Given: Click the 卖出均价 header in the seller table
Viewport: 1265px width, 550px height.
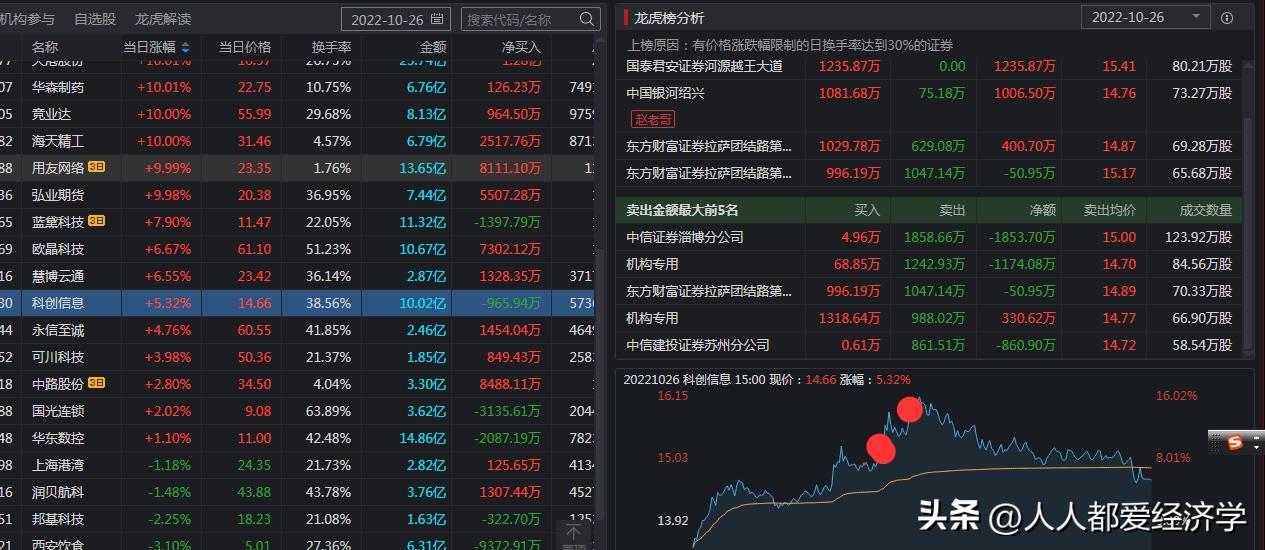Looking at the screenshot, I should [1110, 210].
